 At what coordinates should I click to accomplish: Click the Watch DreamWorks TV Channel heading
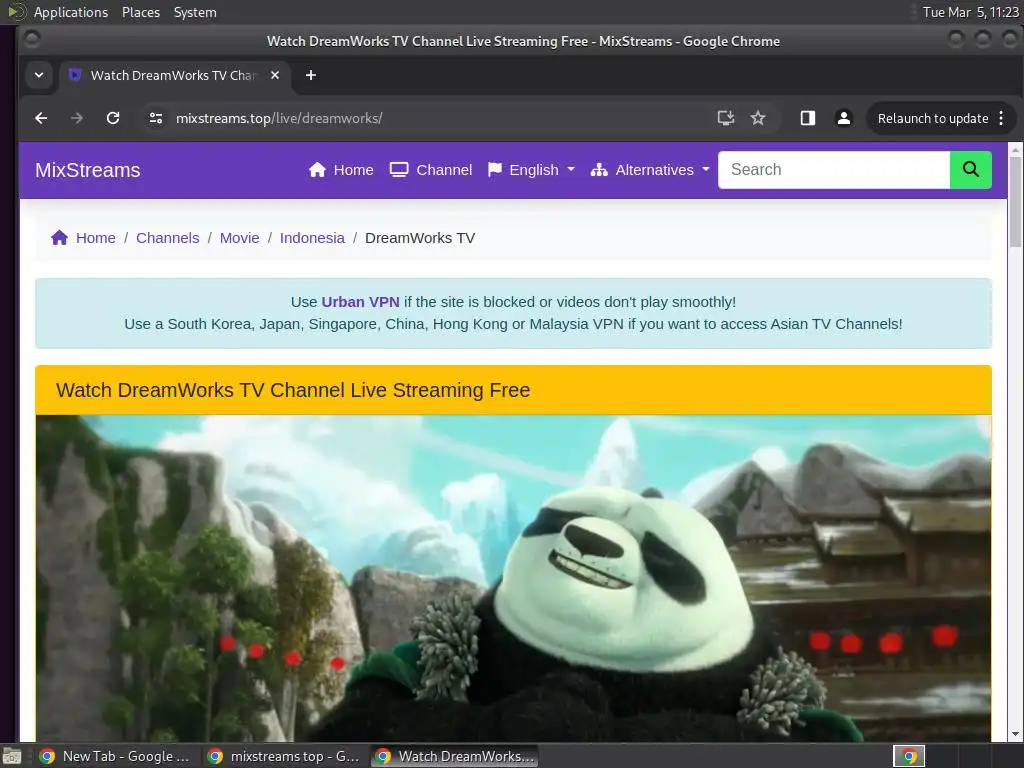pyautogui.click(x=293, y=390)
